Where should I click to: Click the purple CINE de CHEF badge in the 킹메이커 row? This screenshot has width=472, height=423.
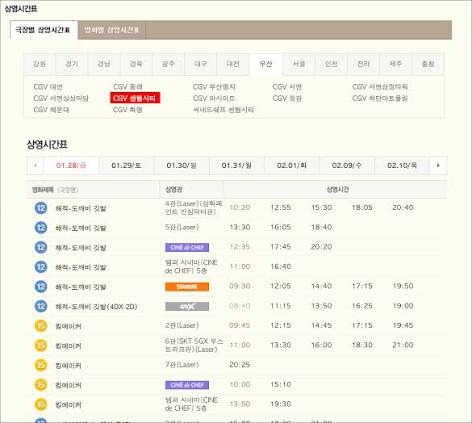point(187,385)
